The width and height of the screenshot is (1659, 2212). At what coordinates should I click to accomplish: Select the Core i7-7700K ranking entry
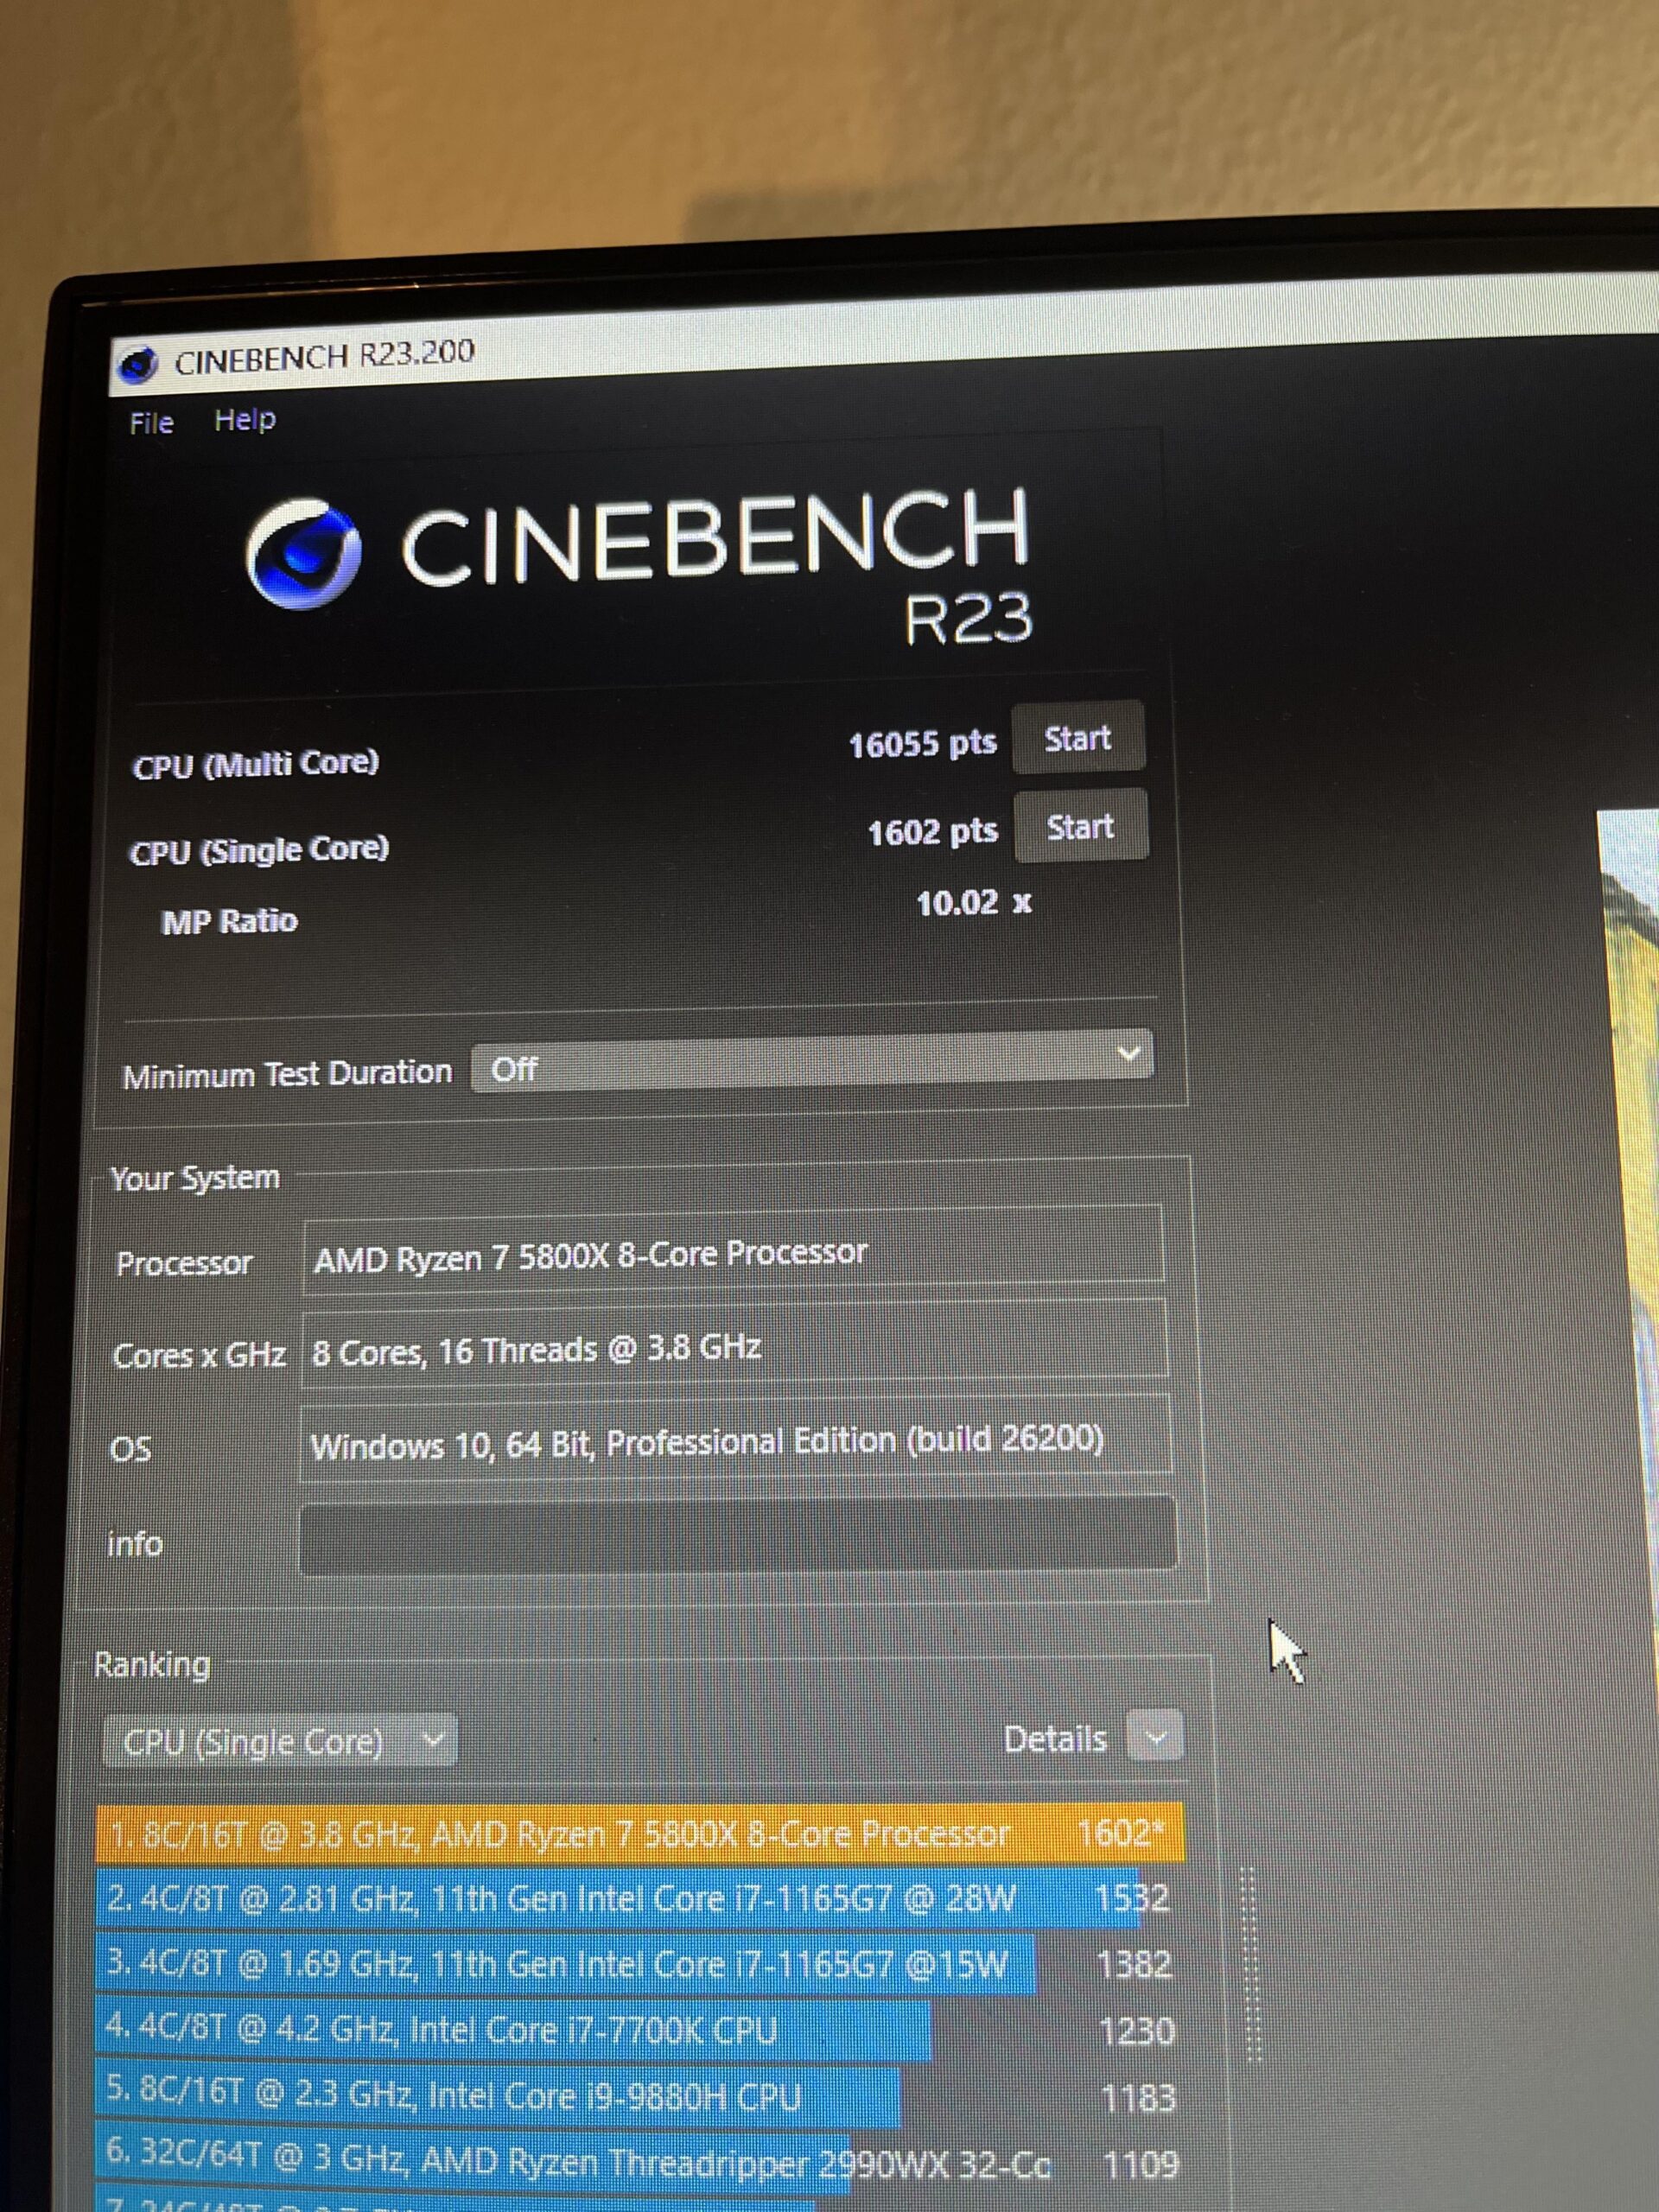click(x=638, y=2030)
